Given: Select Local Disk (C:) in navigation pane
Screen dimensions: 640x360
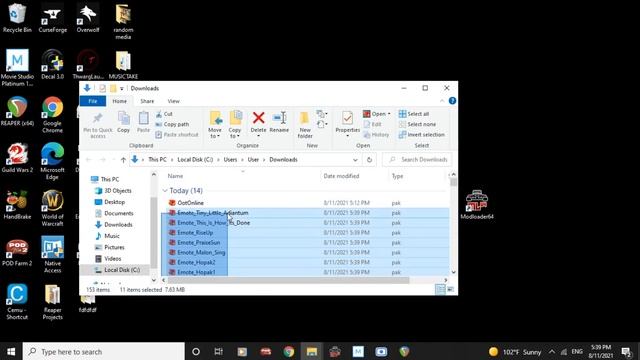Looking at the screenshot, I should pyautogui.click(x=117, y=270).
